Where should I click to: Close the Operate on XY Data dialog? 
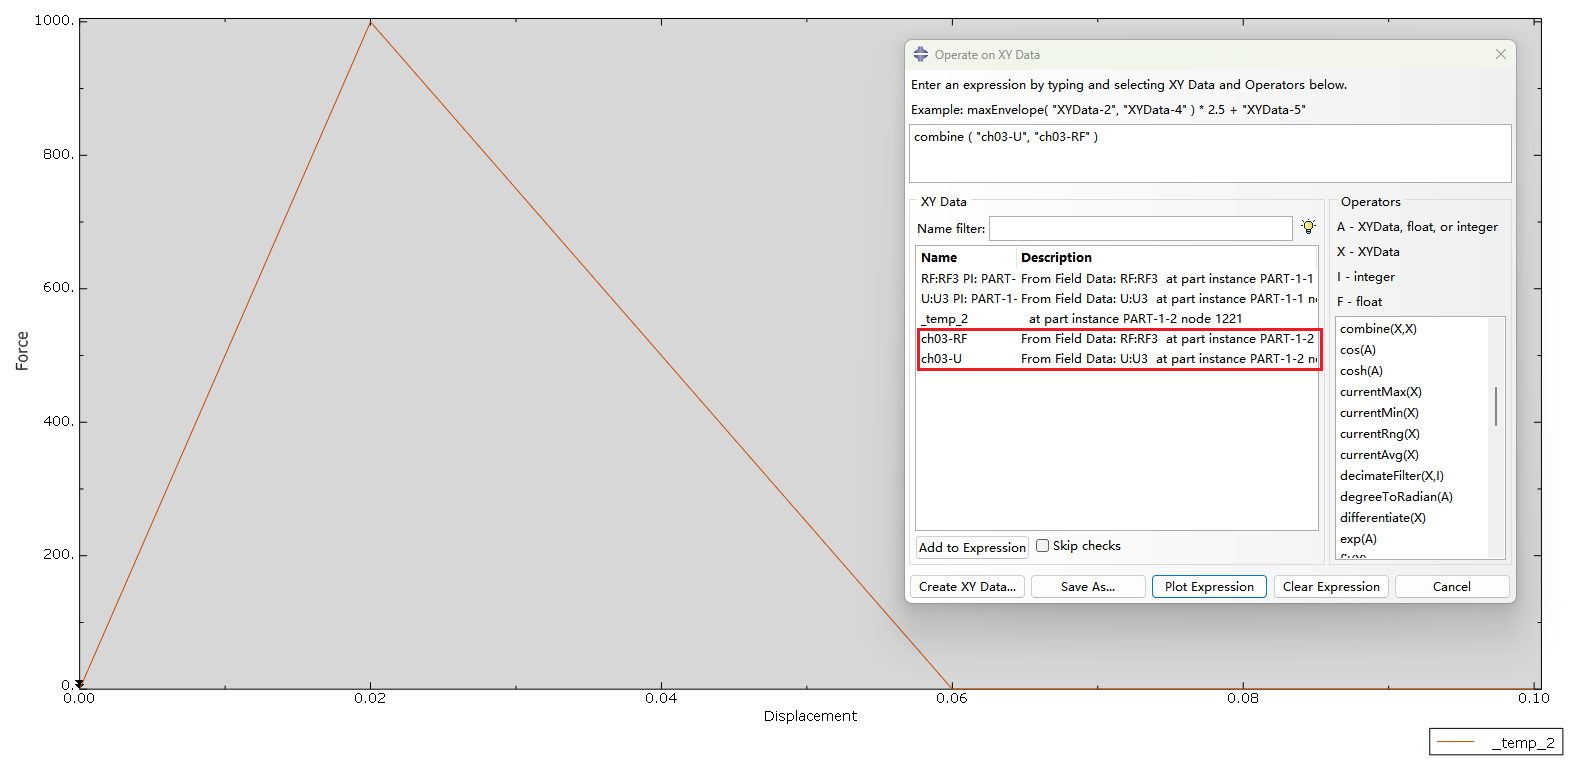tap(1500, 54)
